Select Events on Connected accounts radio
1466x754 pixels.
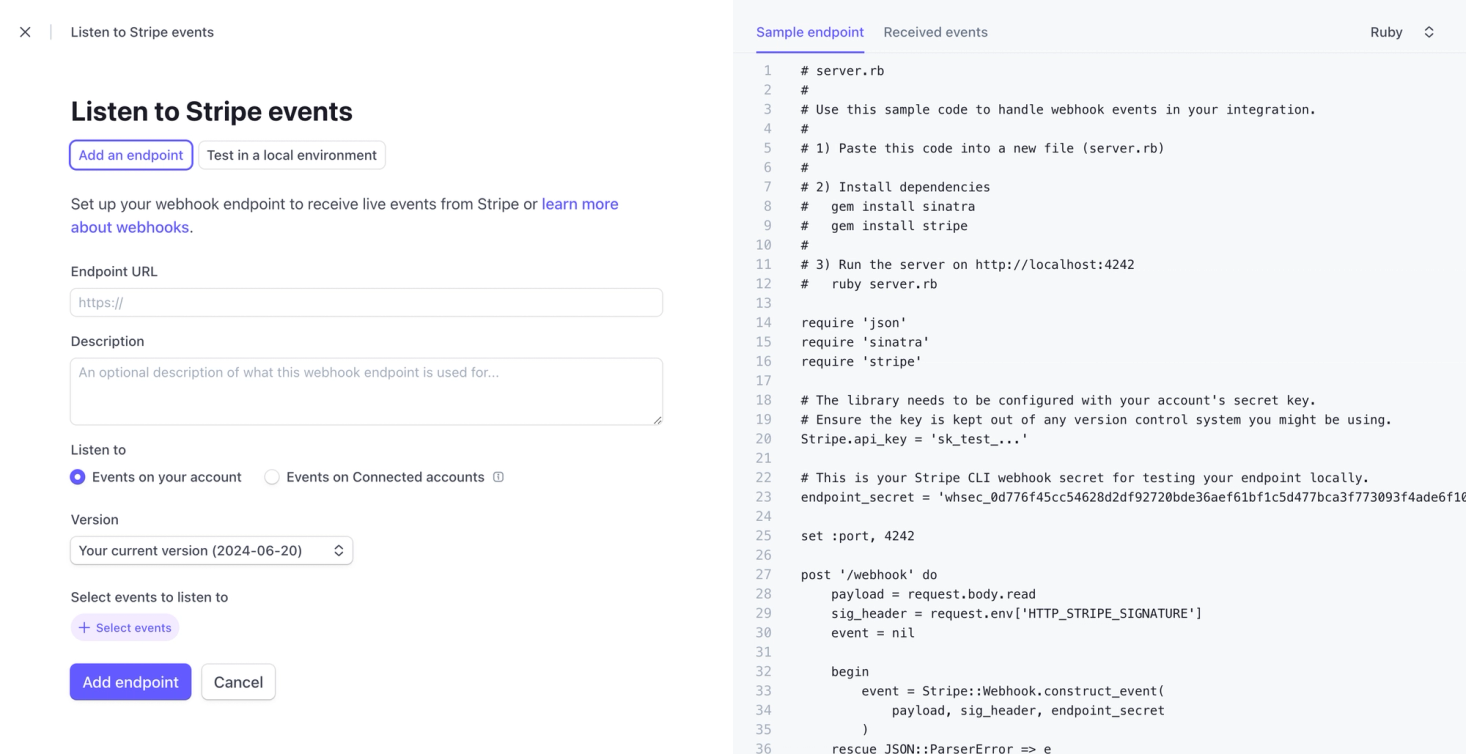point(272,477)
